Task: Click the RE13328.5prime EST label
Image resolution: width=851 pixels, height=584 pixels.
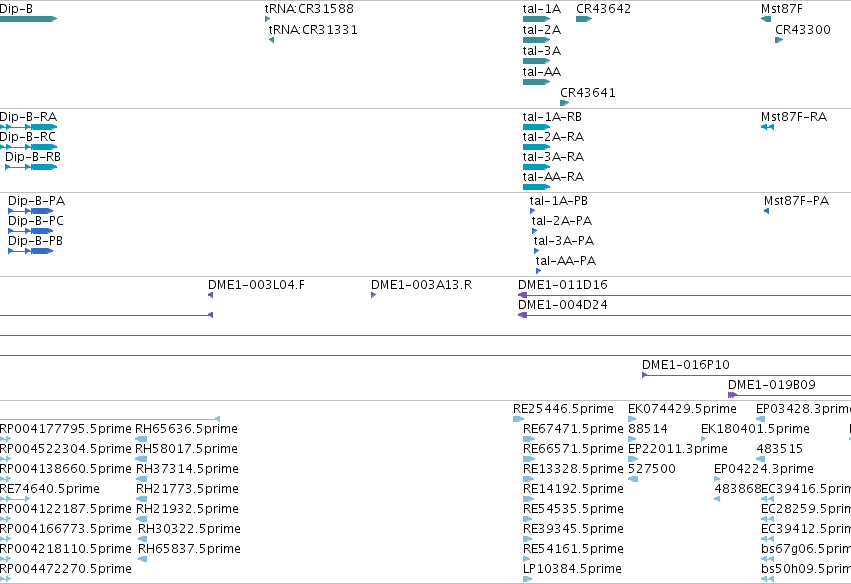Action: coord(573,468)
